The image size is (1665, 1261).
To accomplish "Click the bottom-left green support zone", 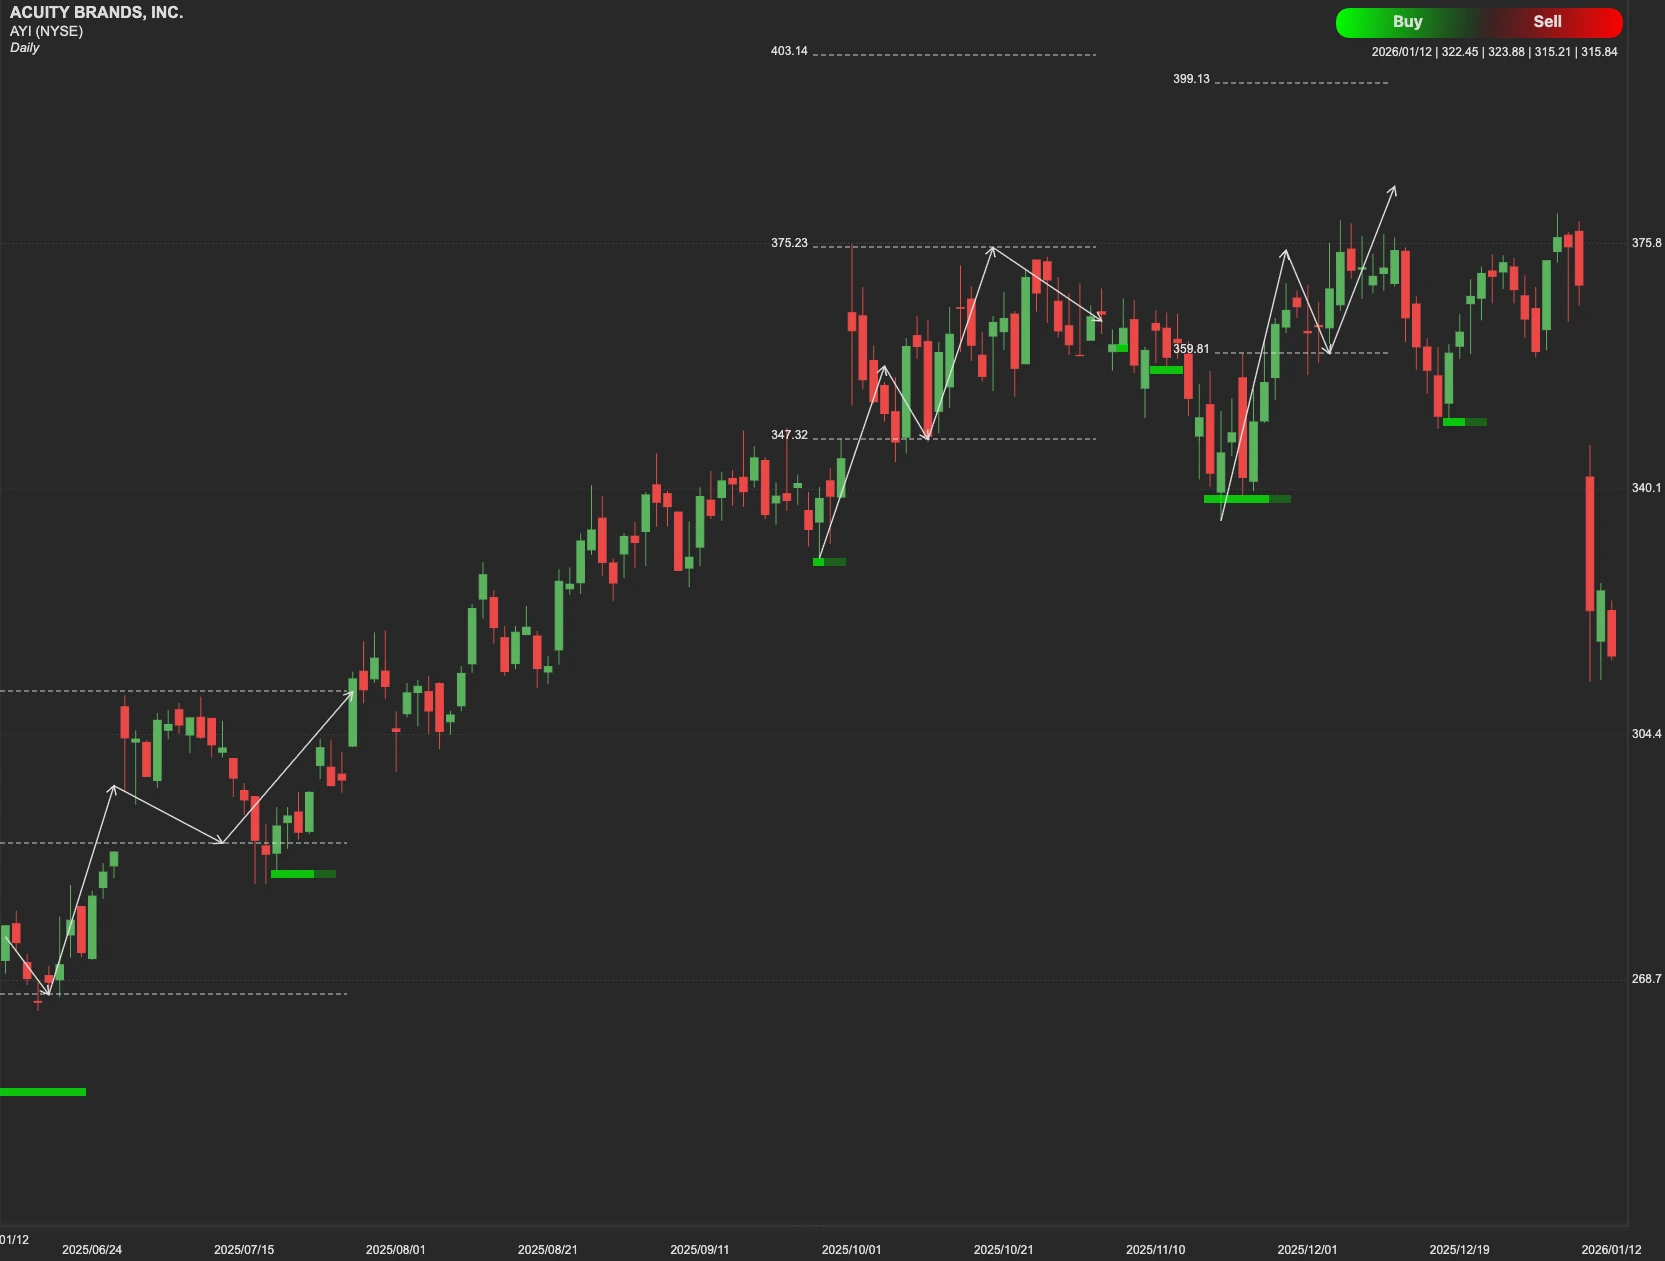I will (x=42, y=1092).
